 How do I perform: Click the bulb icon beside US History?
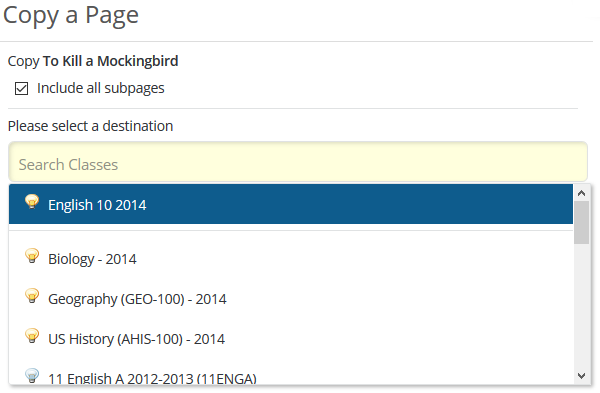(32, 336)
